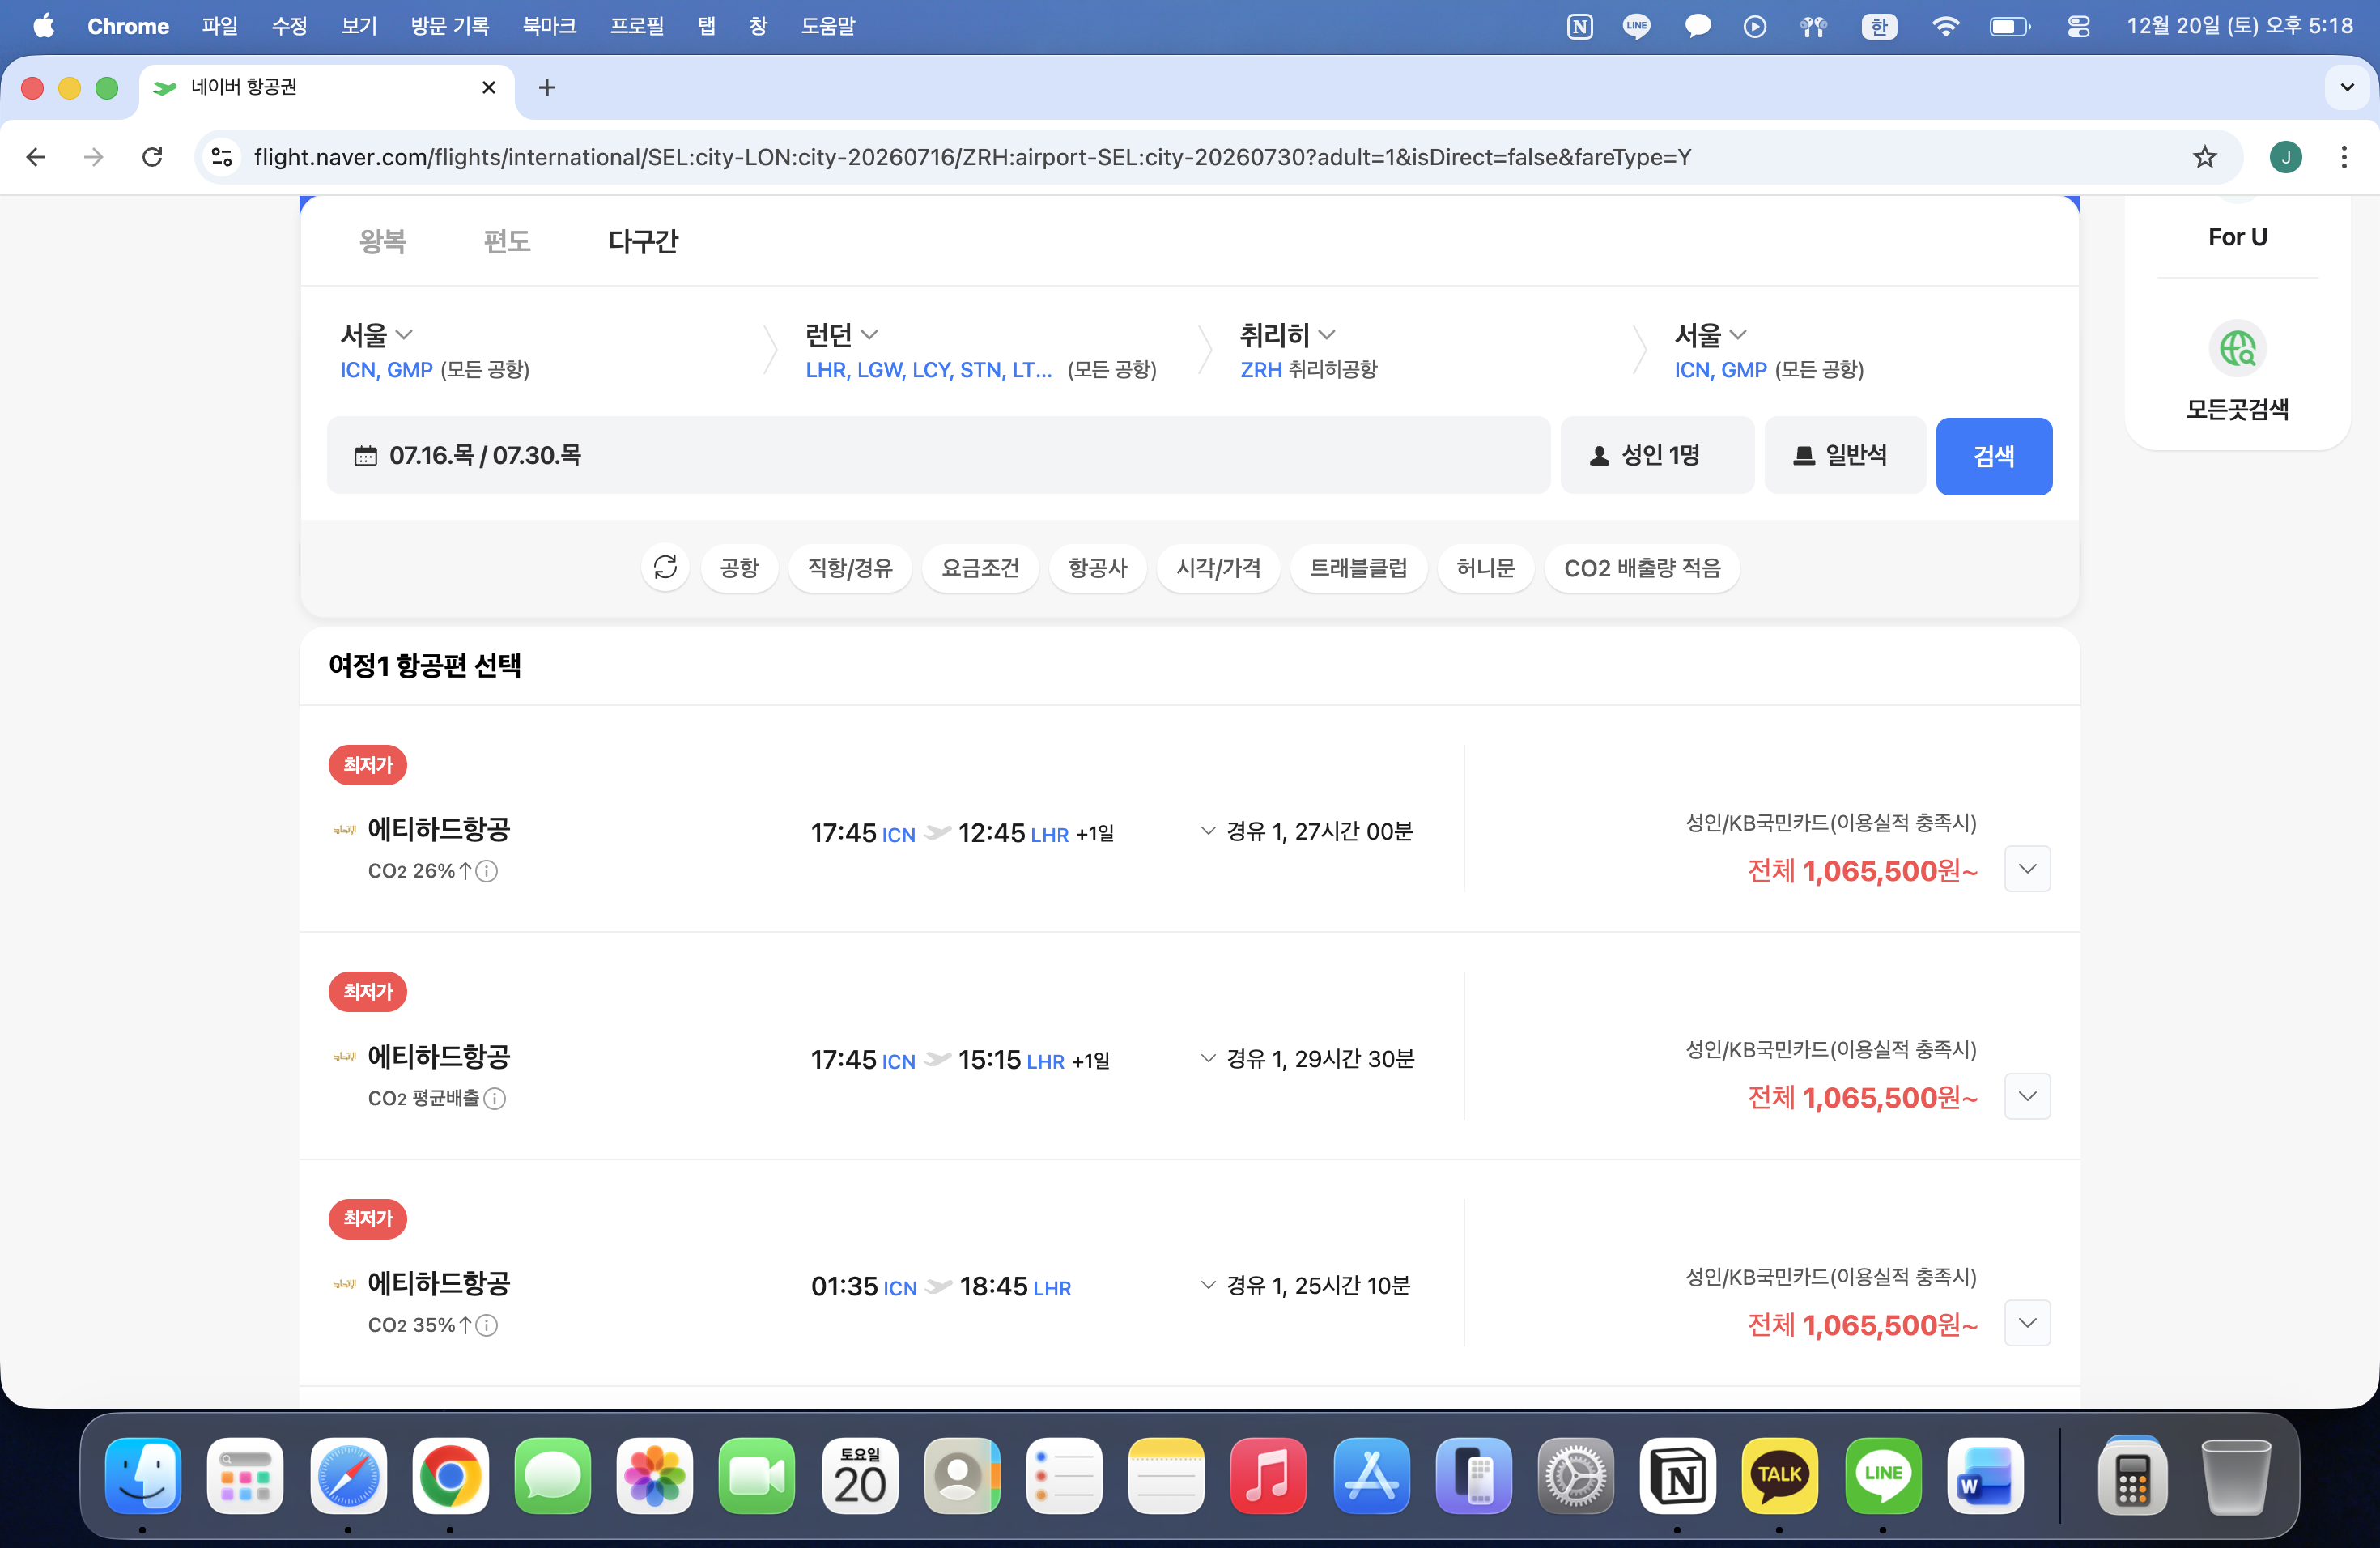
Task: Toggle the 직항/경유 filter chip
Action: coord(849,568)
